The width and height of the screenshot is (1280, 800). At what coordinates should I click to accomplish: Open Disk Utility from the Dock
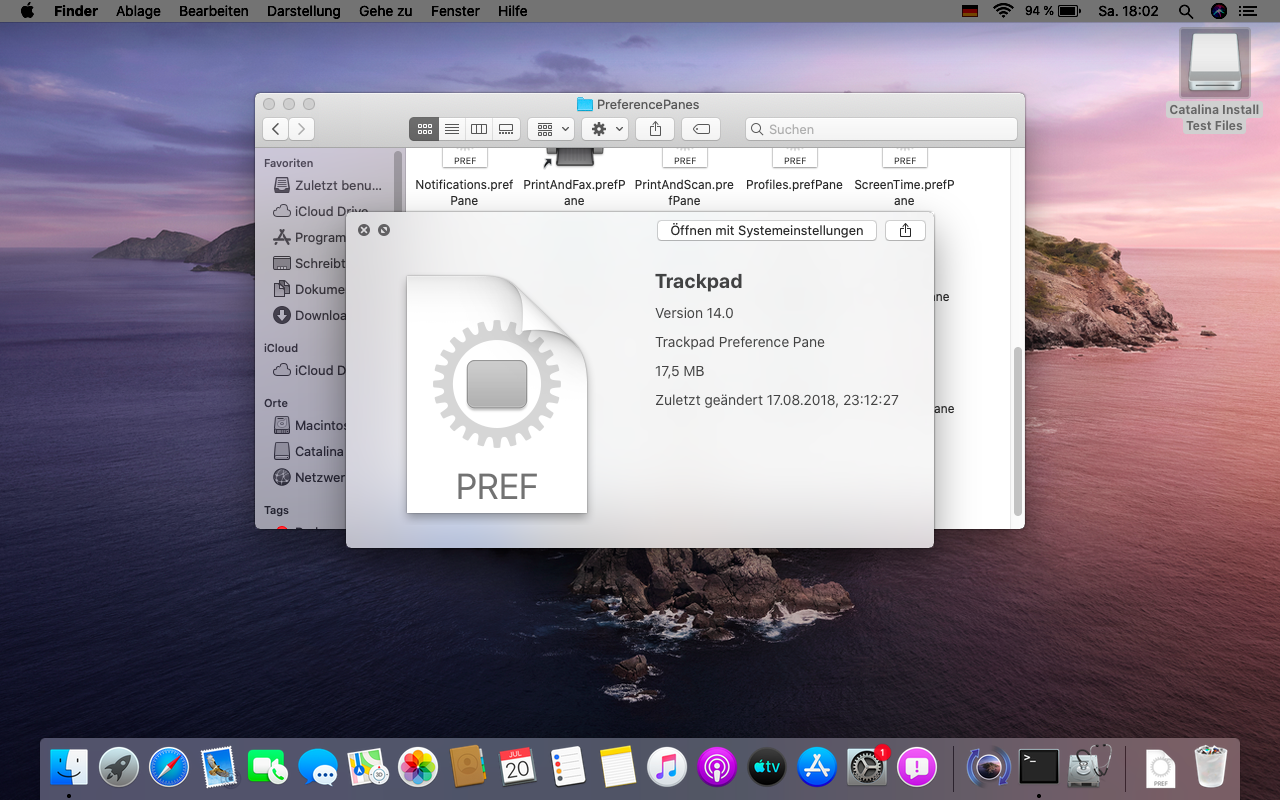[x=1089, y=767]
